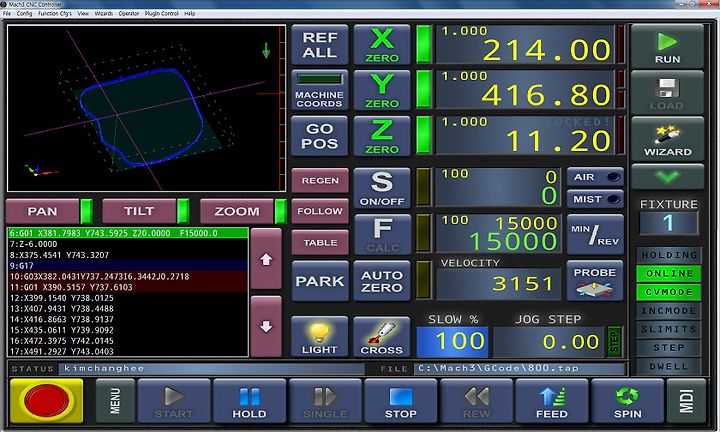Open the Wizards menu
The width and height of the screenshot is (720, 432).
point(104,13)
